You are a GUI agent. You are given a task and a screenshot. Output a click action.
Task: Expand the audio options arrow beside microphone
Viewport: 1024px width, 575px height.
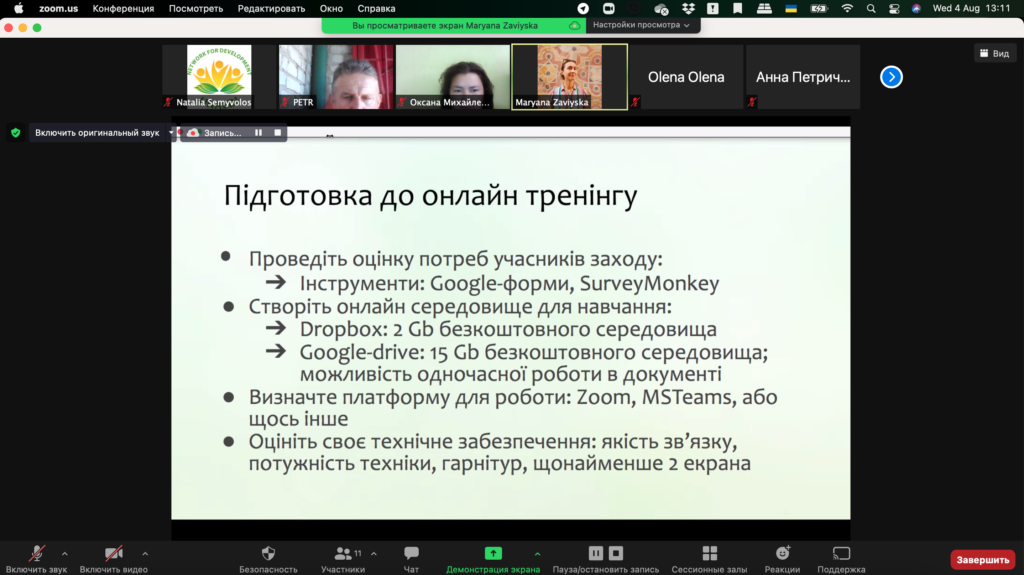(x=65, y=553)
